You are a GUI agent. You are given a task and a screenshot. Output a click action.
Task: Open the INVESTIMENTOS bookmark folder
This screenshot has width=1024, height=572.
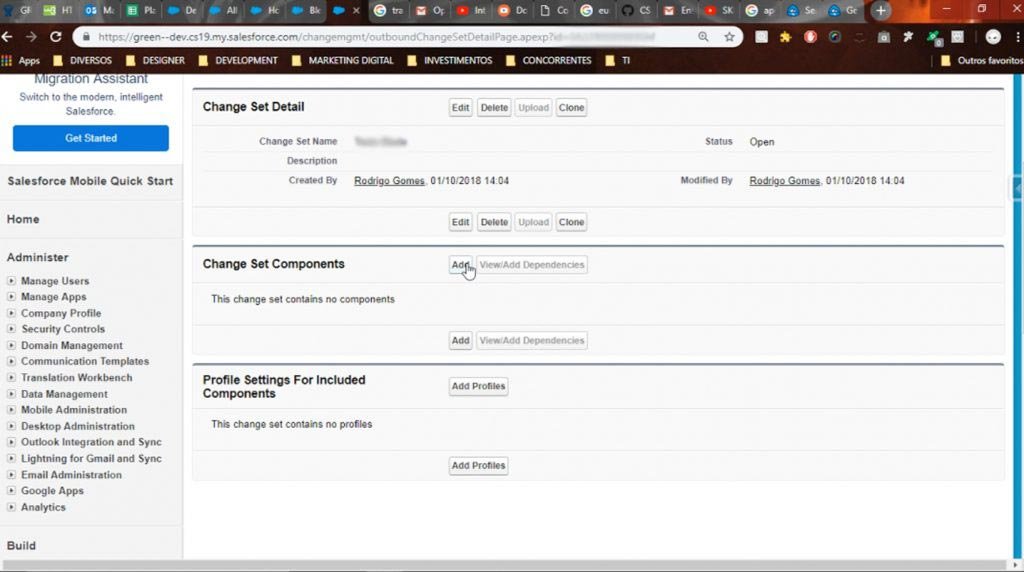(450, 61)
